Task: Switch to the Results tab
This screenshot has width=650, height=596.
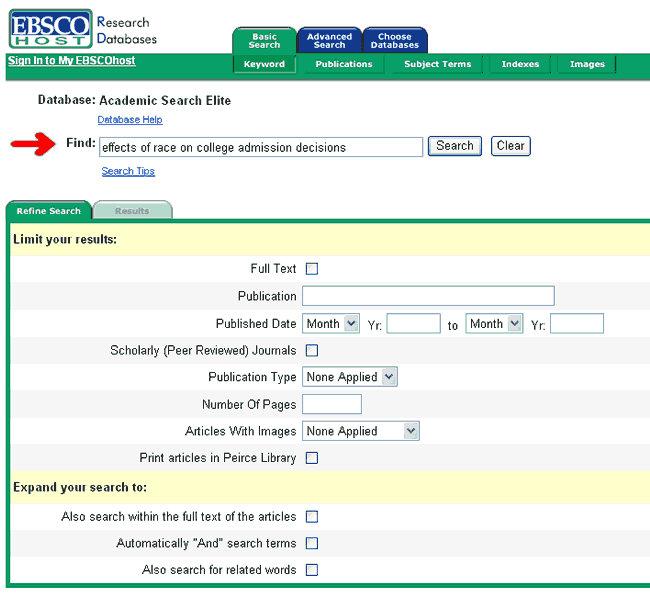Action: click(132, 211)
